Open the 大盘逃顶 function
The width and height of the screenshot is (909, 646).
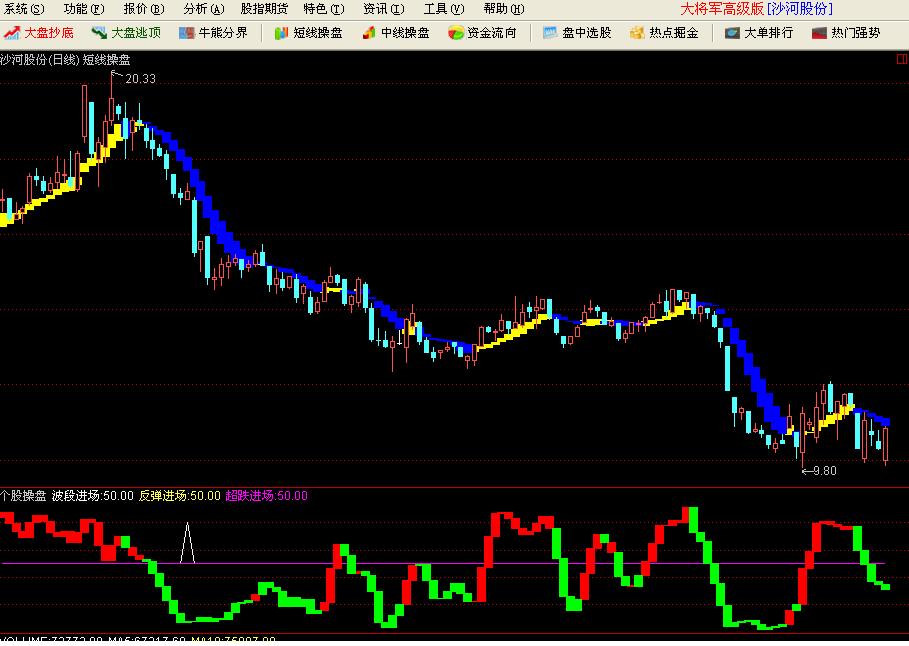128,31
